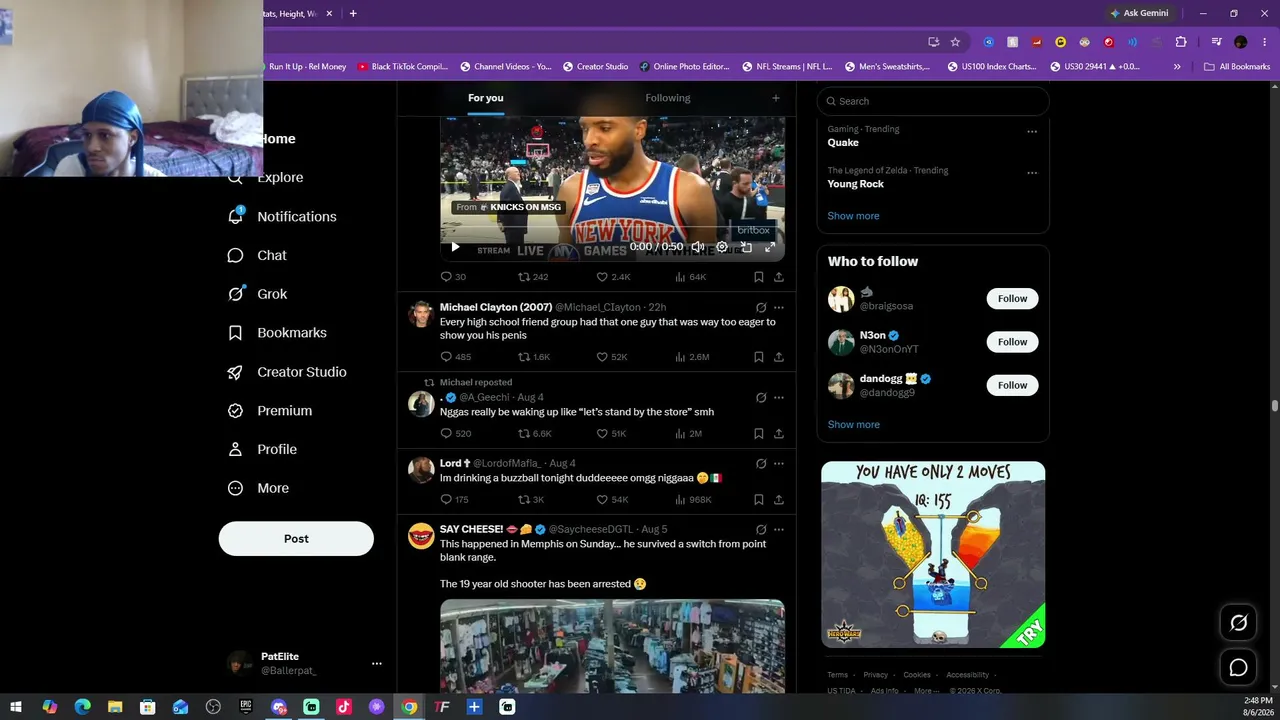Add a timeline tab with the plus icon
The width and height of the screenshot is (1280, 720).
coord(775,98)
